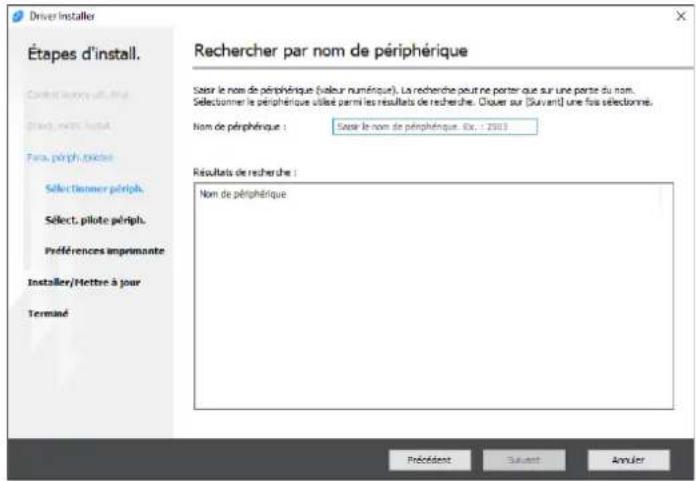Screen dimensions: 696x481
Task: Select the Sélectionner périph. step
Action: tap(94, 189)
